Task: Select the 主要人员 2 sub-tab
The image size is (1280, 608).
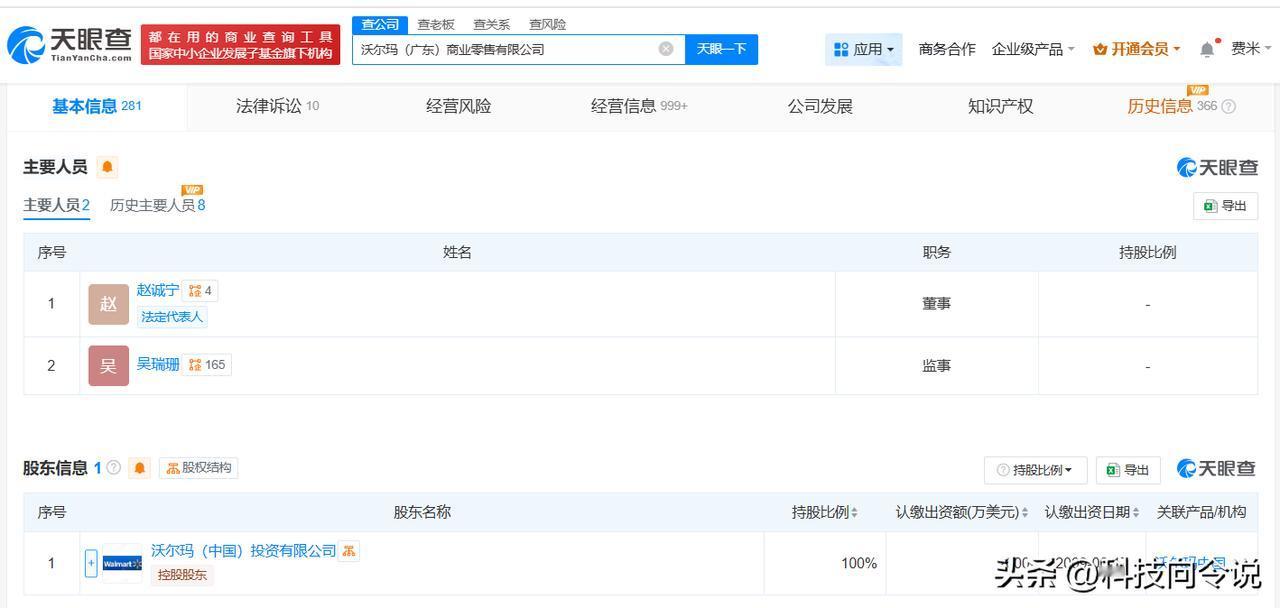Action: (57, 205)
